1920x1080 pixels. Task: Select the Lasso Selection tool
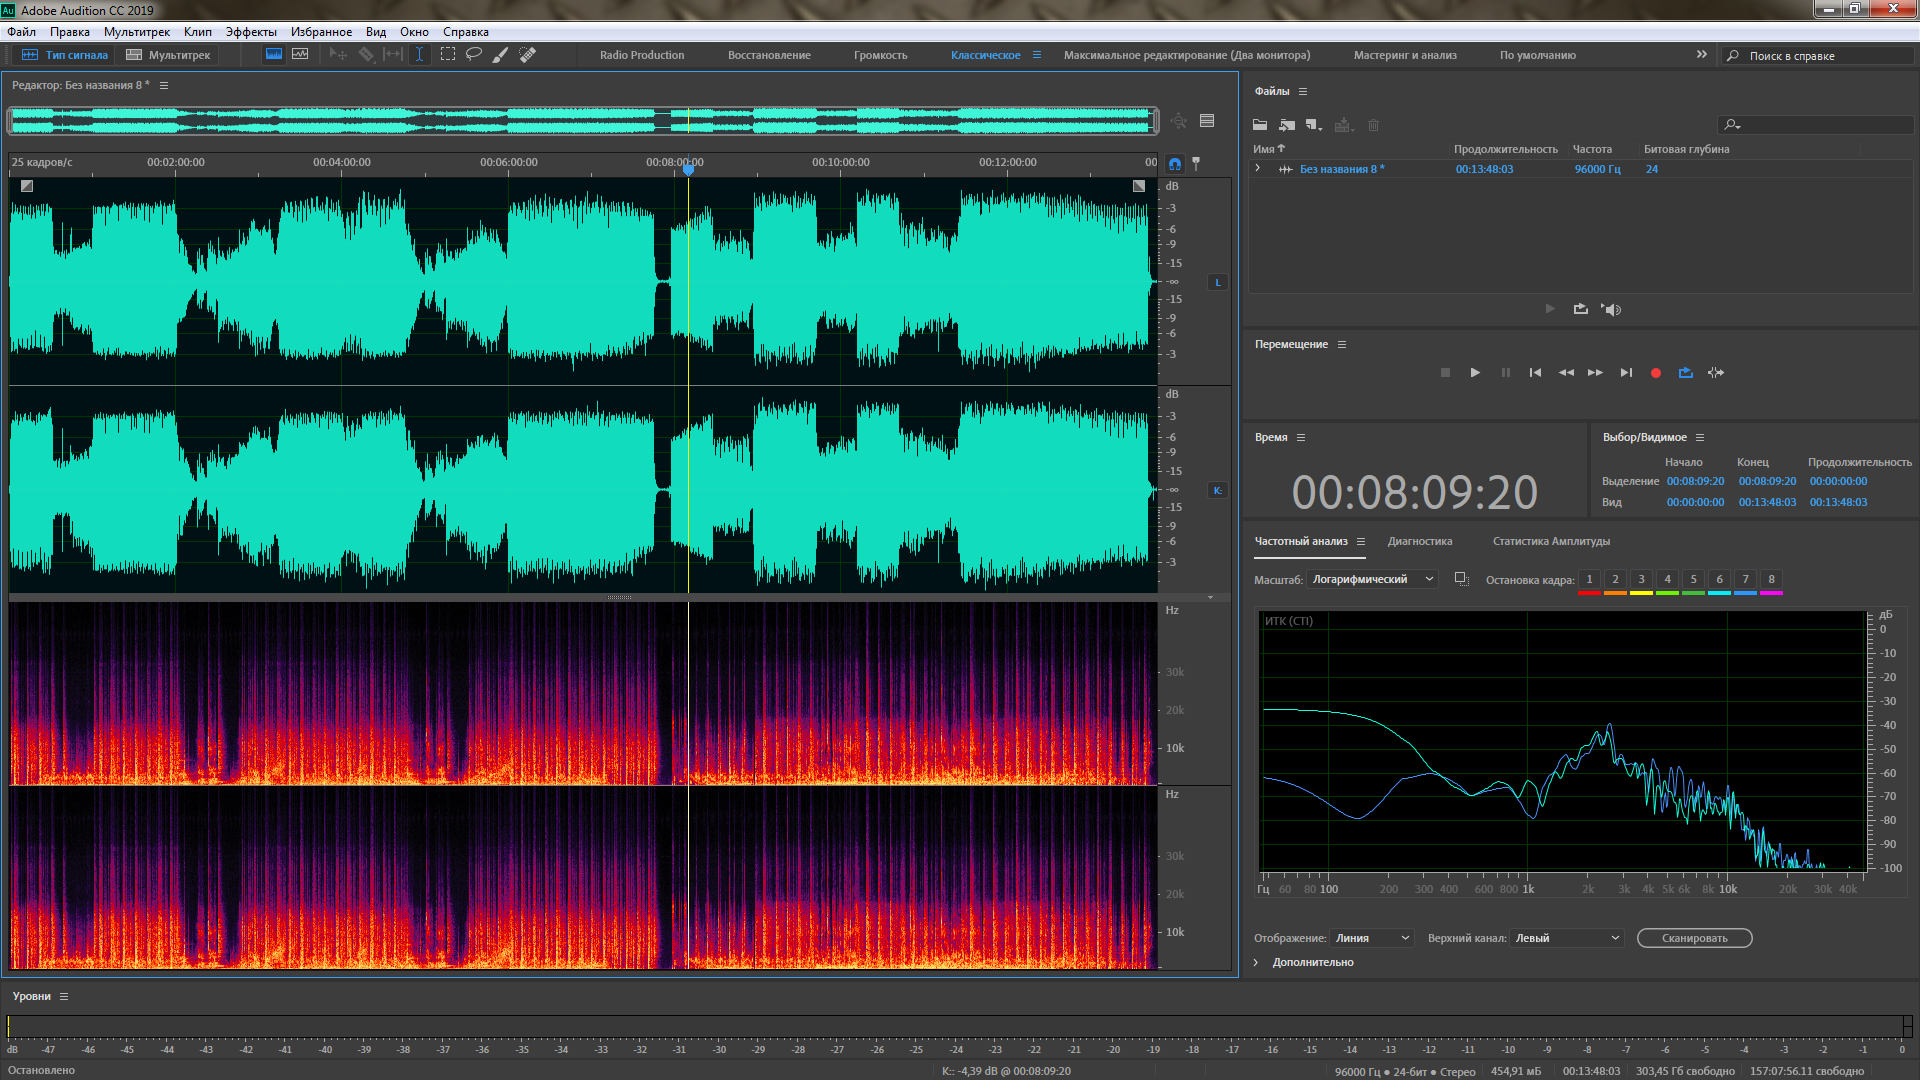click(x=474, y=55)
